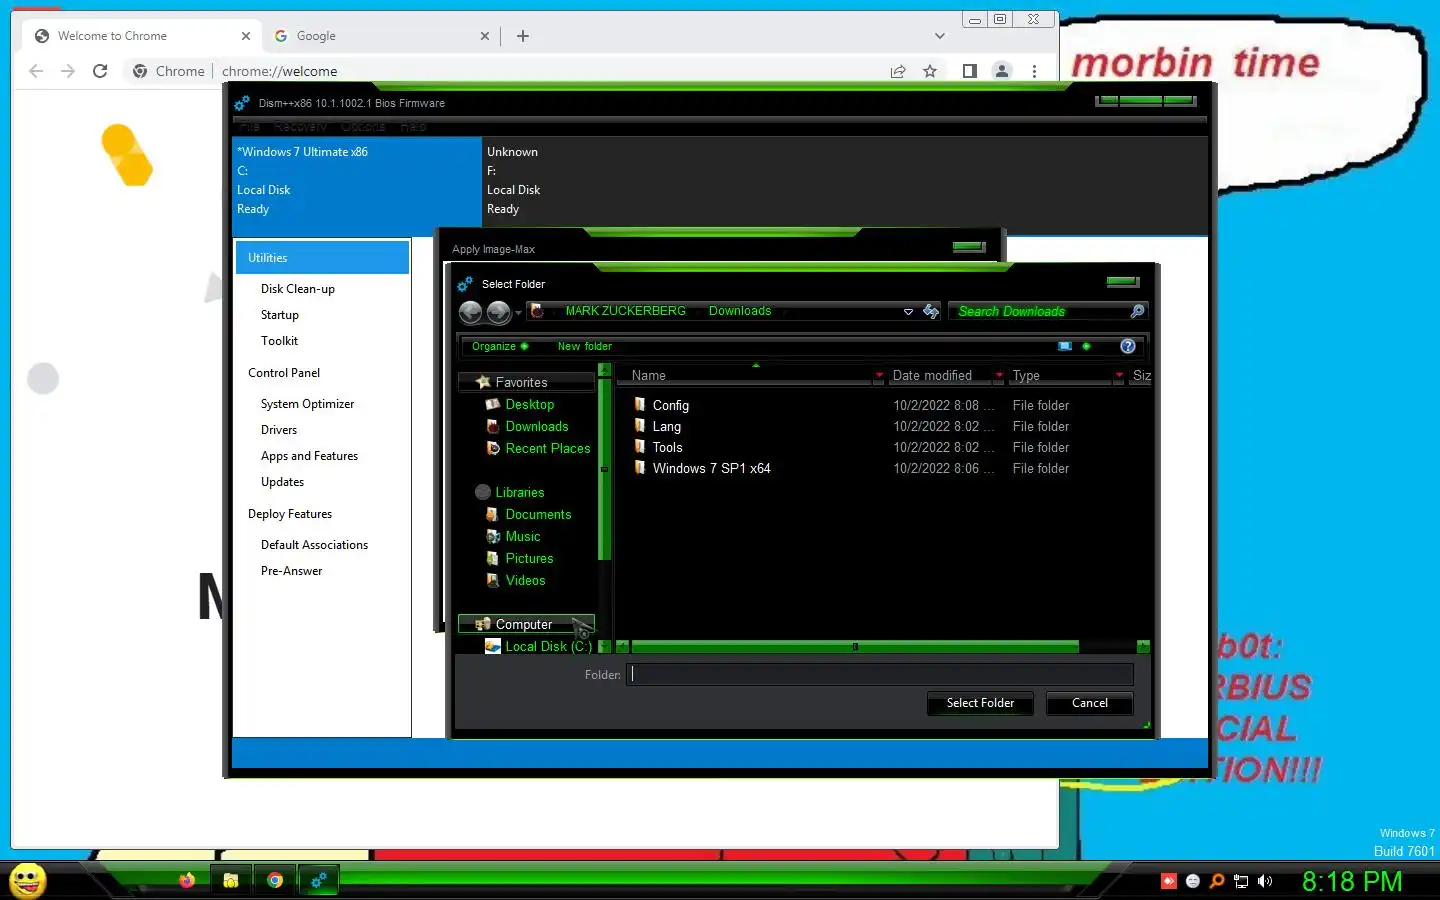Image resolution: width=1440 pixels, height=900 pixels.
Task: Open Drivers in Dism++ sidebar
Action: 279,430
